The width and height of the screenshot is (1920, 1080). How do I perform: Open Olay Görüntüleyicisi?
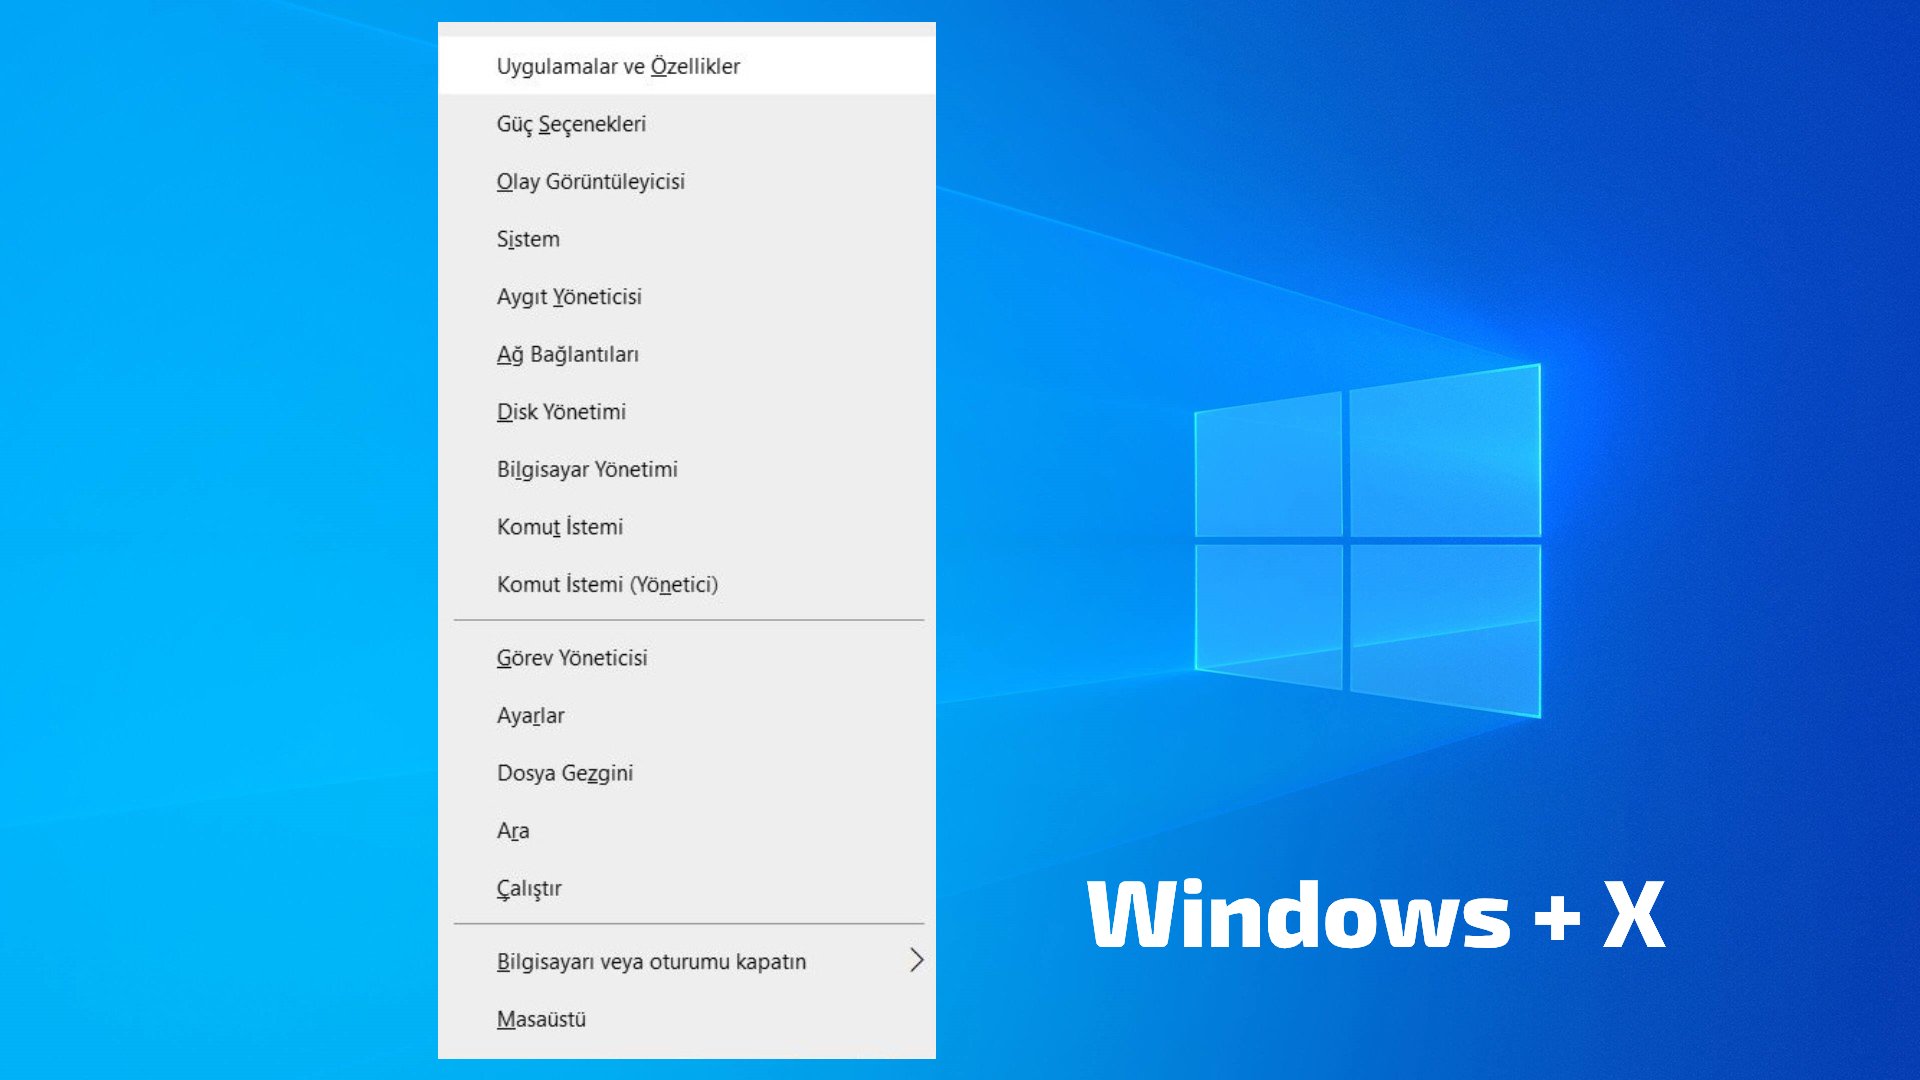coord(687,181)
